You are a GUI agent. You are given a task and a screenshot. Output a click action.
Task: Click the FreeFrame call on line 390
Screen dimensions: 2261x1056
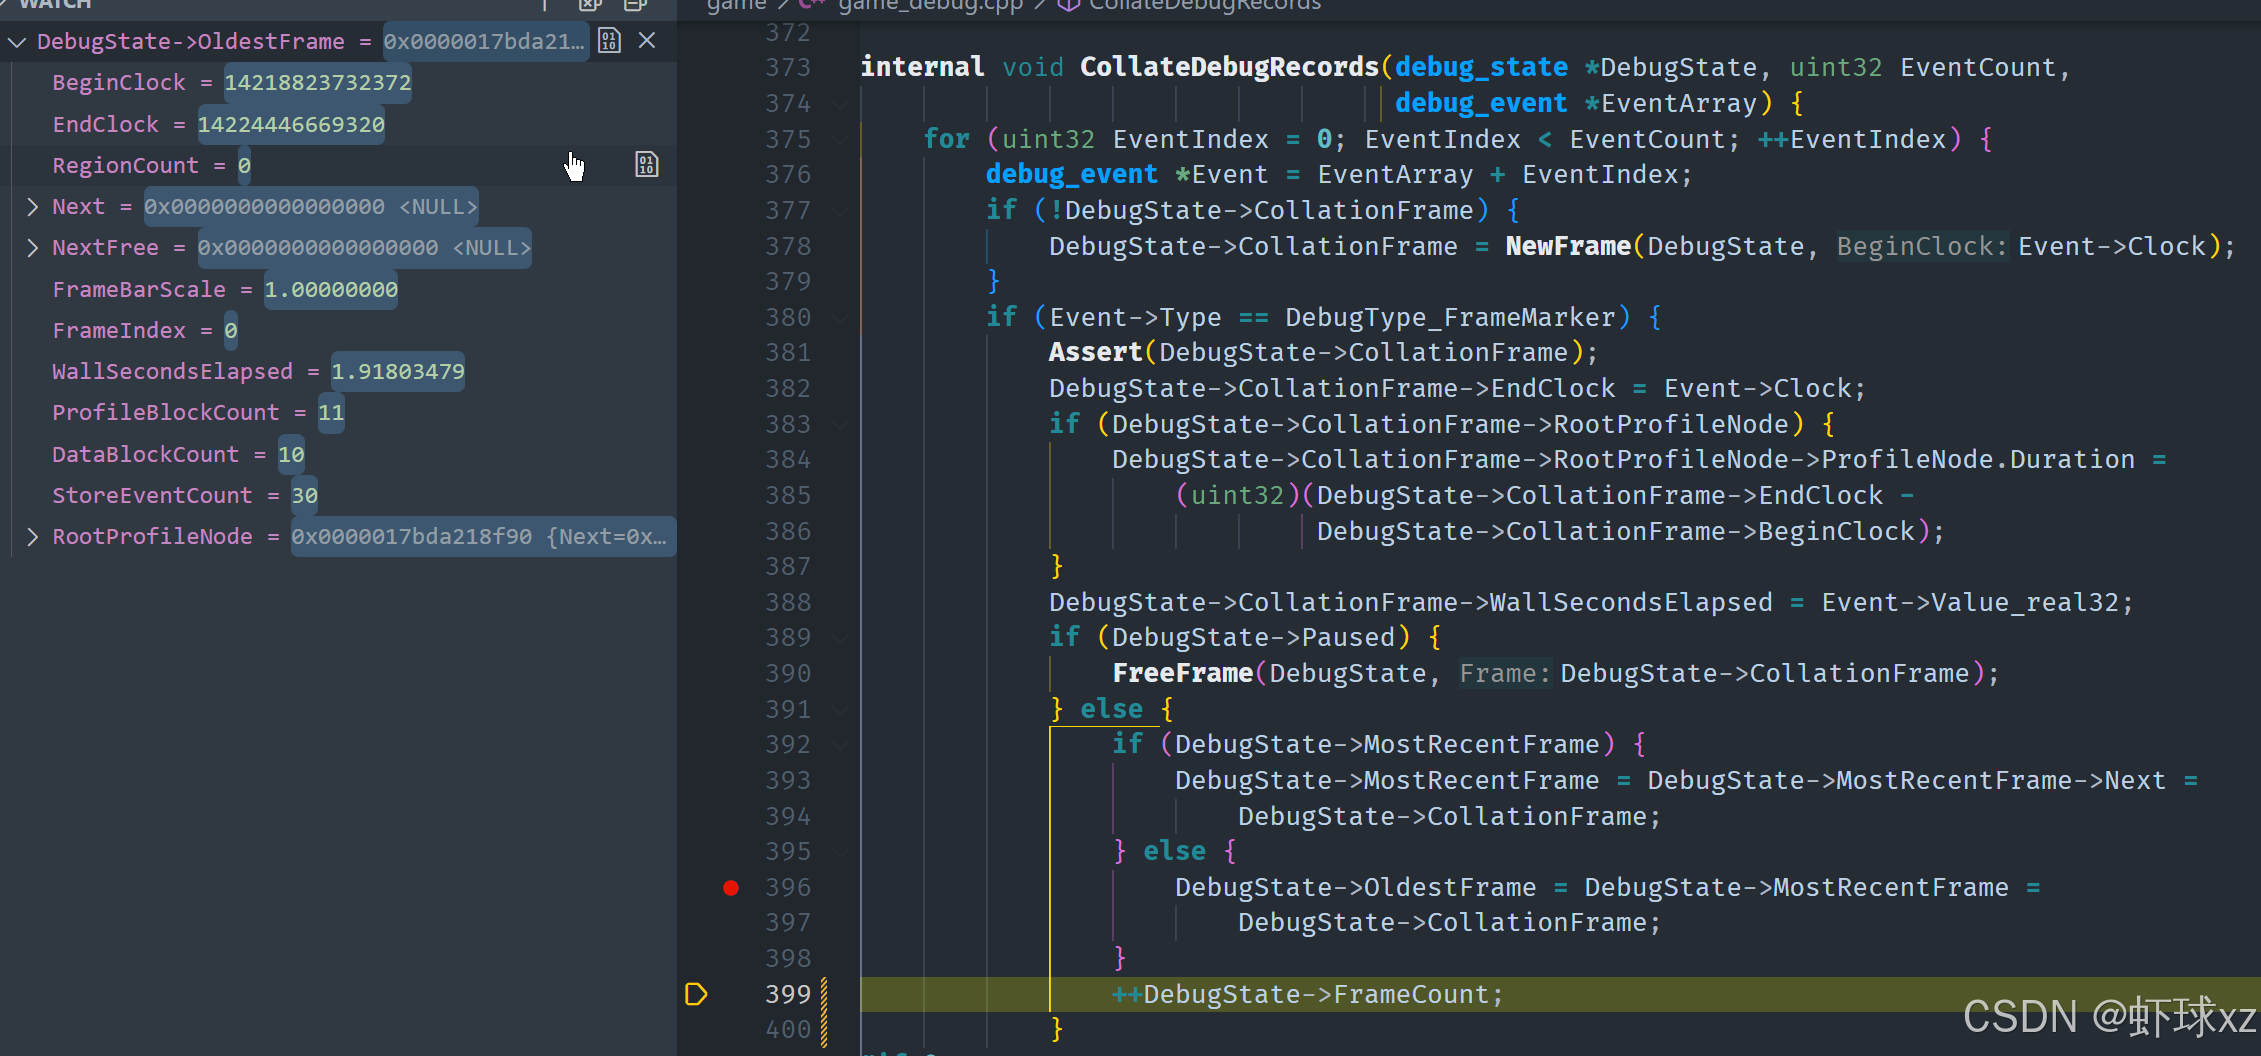[x=1183, y=674]
